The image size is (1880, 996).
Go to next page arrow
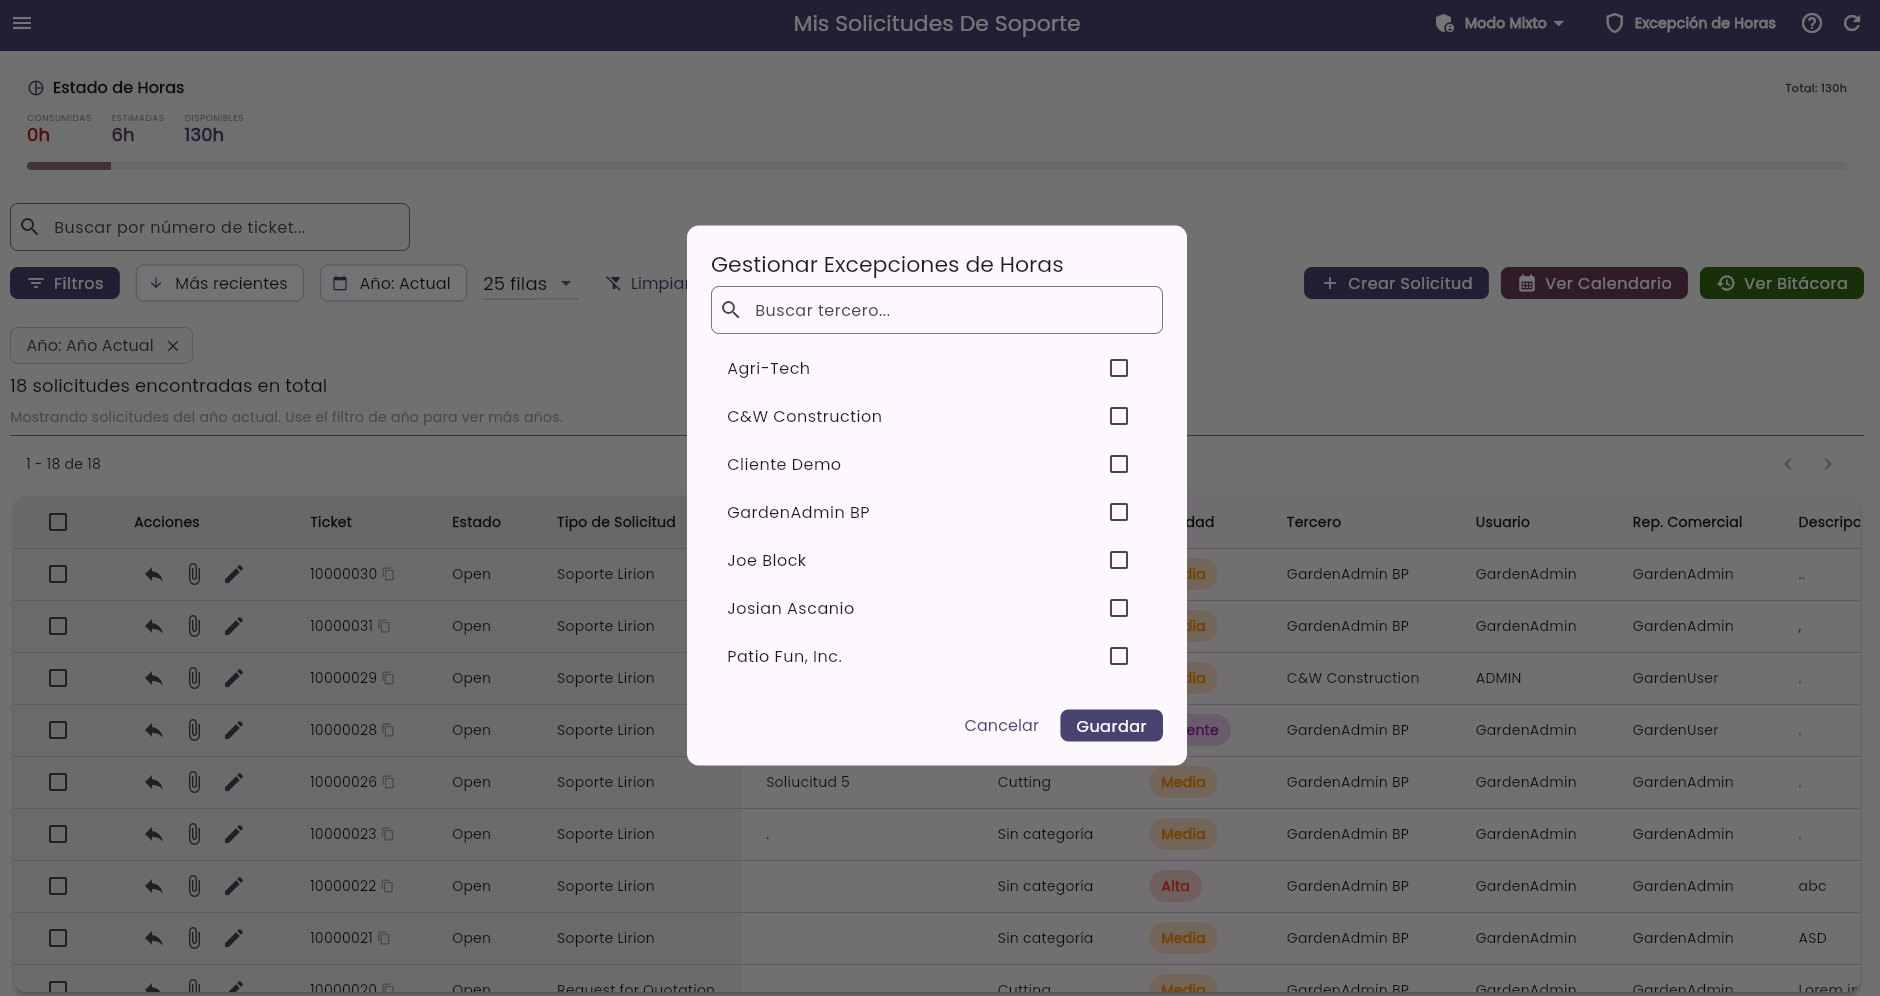click(x=1828, y=464)
